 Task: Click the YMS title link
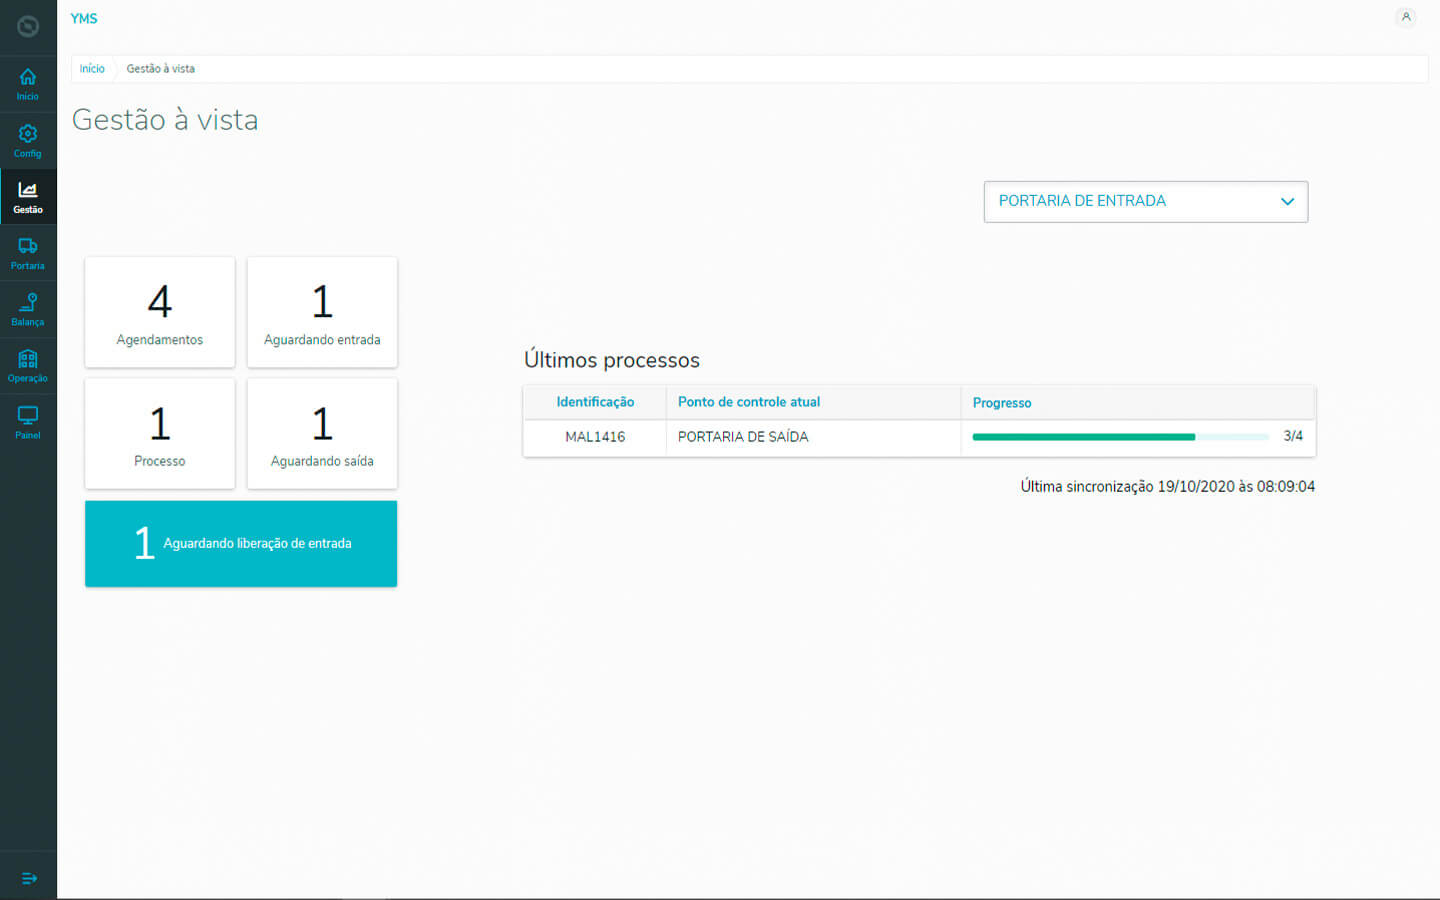point(84,18)
